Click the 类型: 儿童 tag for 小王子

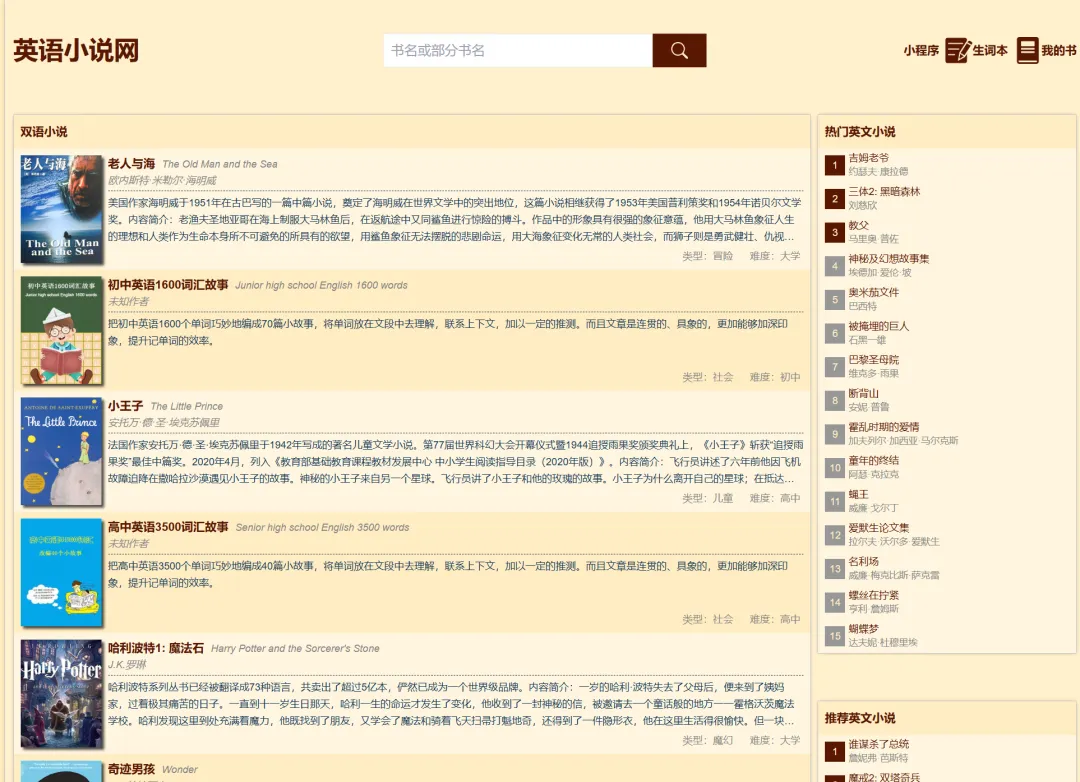707,498
